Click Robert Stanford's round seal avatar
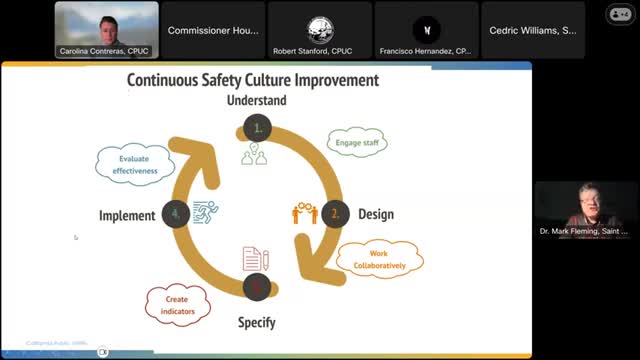The image size is (640, 360). coord(320,30)
